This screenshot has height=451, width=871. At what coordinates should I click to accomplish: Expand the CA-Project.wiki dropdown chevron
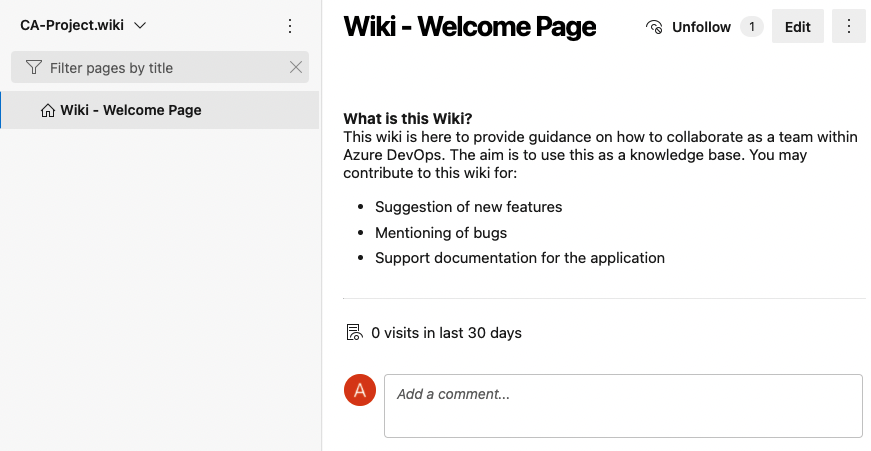tap(139, 25)
